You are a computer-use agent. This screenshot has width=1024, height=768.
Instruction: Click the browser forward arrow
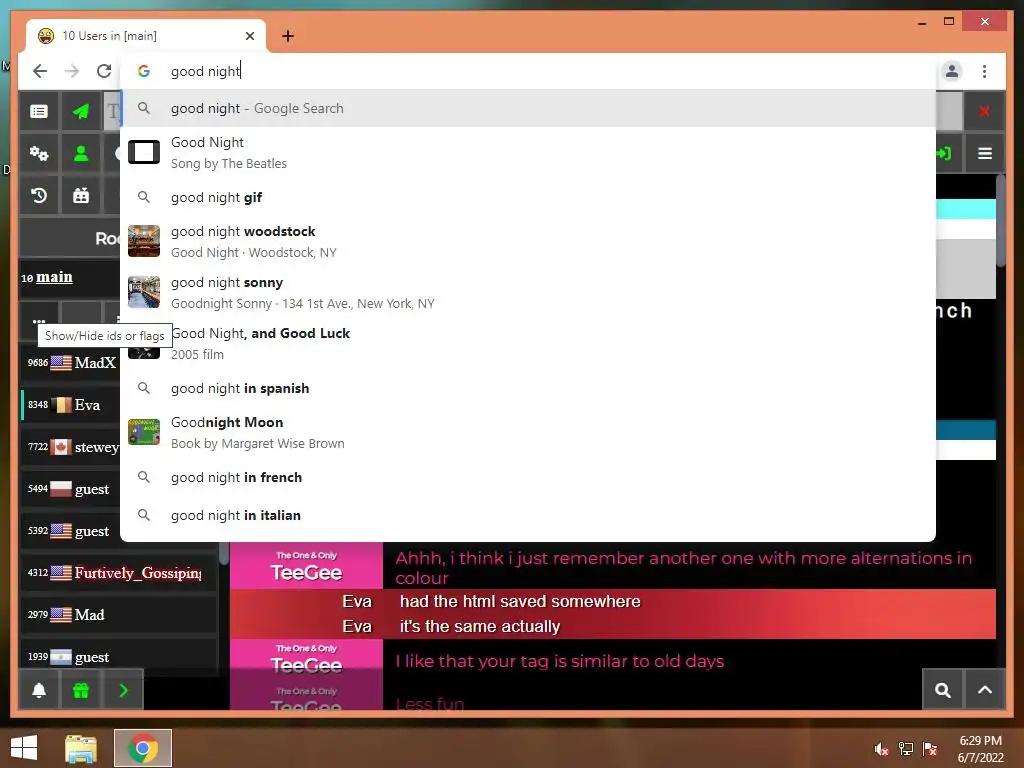point(72,71)
